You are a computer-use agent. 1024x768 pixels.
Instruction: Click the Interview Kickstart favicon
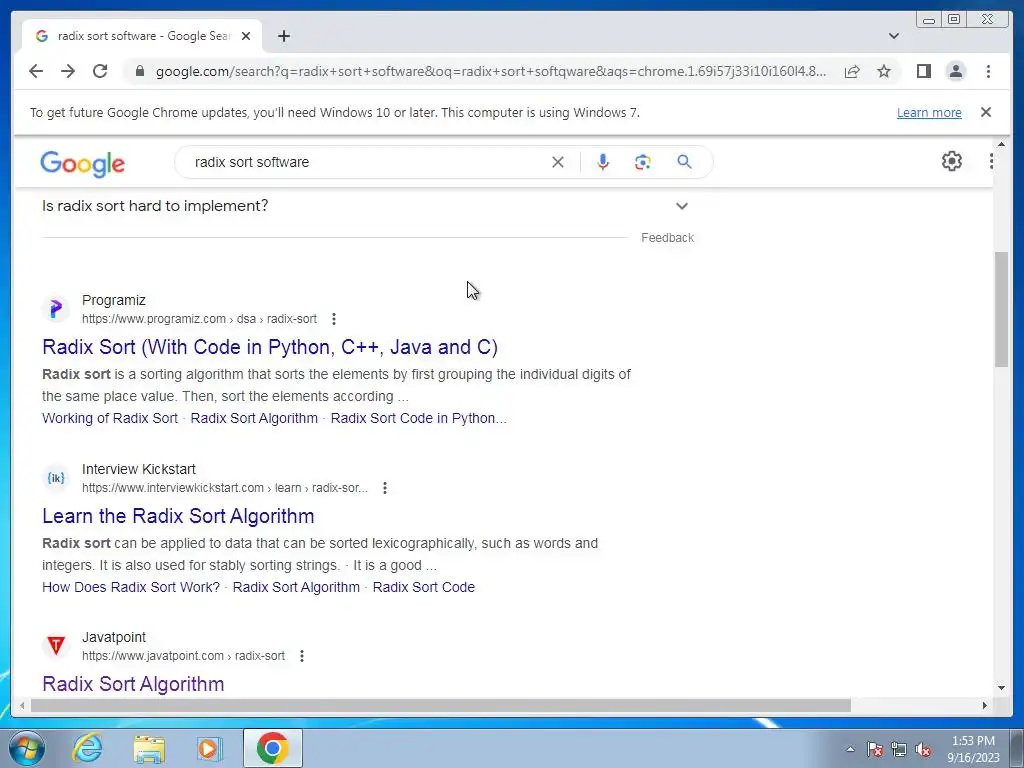[x=56, y=477]
